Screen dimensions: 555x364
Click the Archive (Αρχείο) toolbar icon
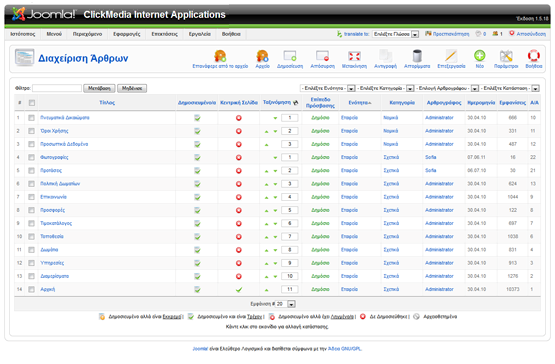pos(262,56)
